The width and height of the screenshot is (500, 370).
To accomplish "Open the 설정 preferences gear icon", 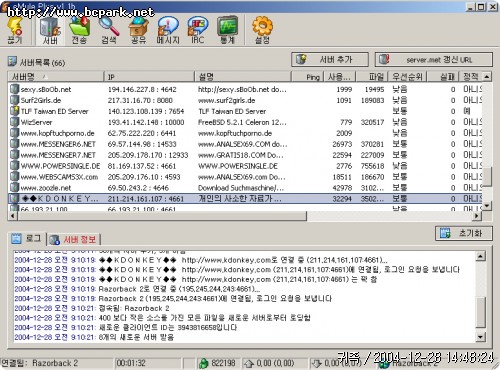I will click(x=262, y=31).
